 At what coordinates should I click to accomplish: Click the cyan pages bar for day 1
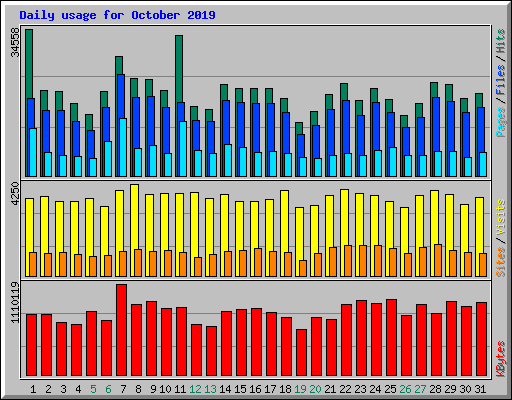tap(33, 152)
